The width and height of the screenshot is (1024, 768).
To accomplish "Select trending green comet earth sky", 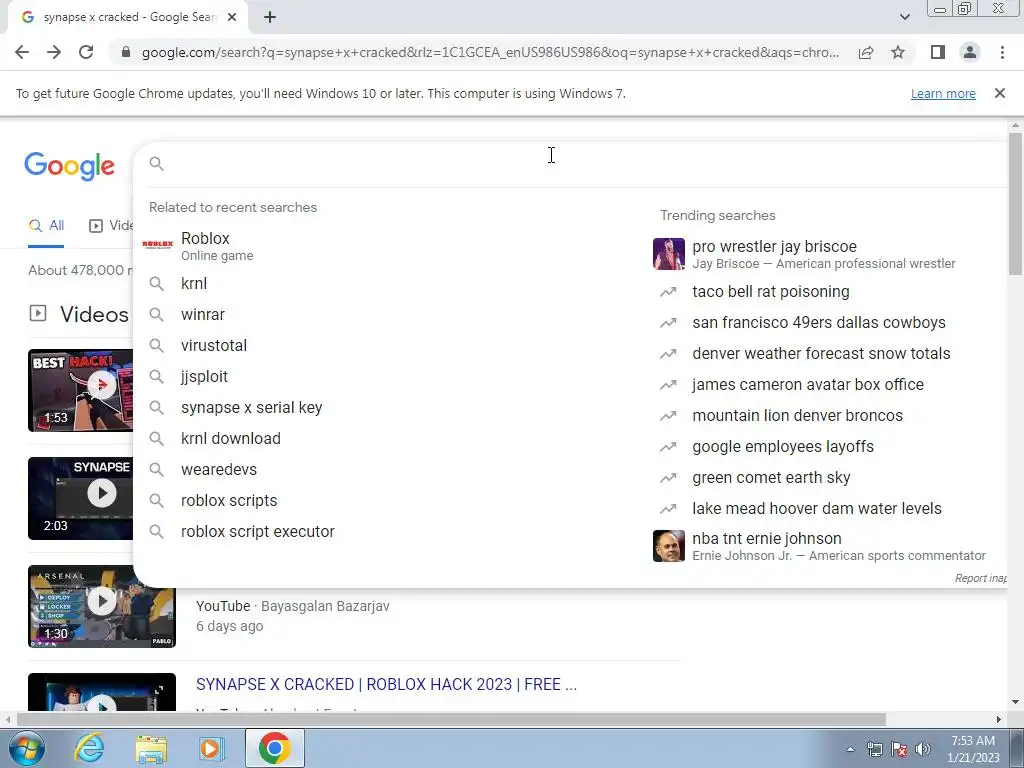I will coord(826,478).
